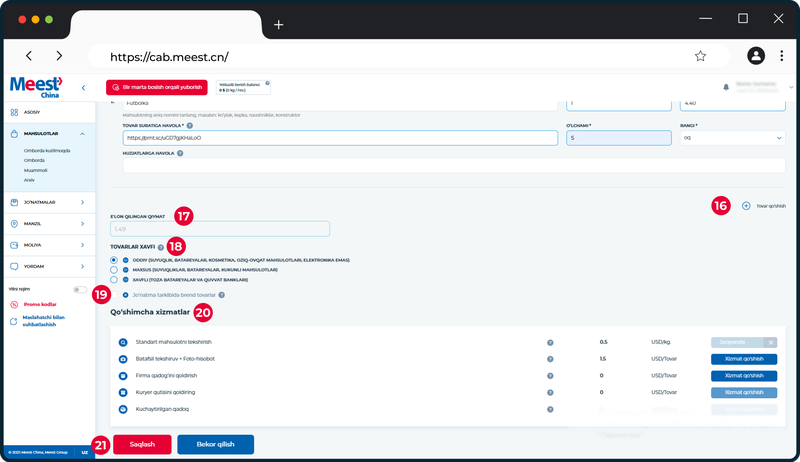Click the help icon in Kuryer qutisini qoldiring row
This screenshot has width=800, height=462.
tap(550, 393)
